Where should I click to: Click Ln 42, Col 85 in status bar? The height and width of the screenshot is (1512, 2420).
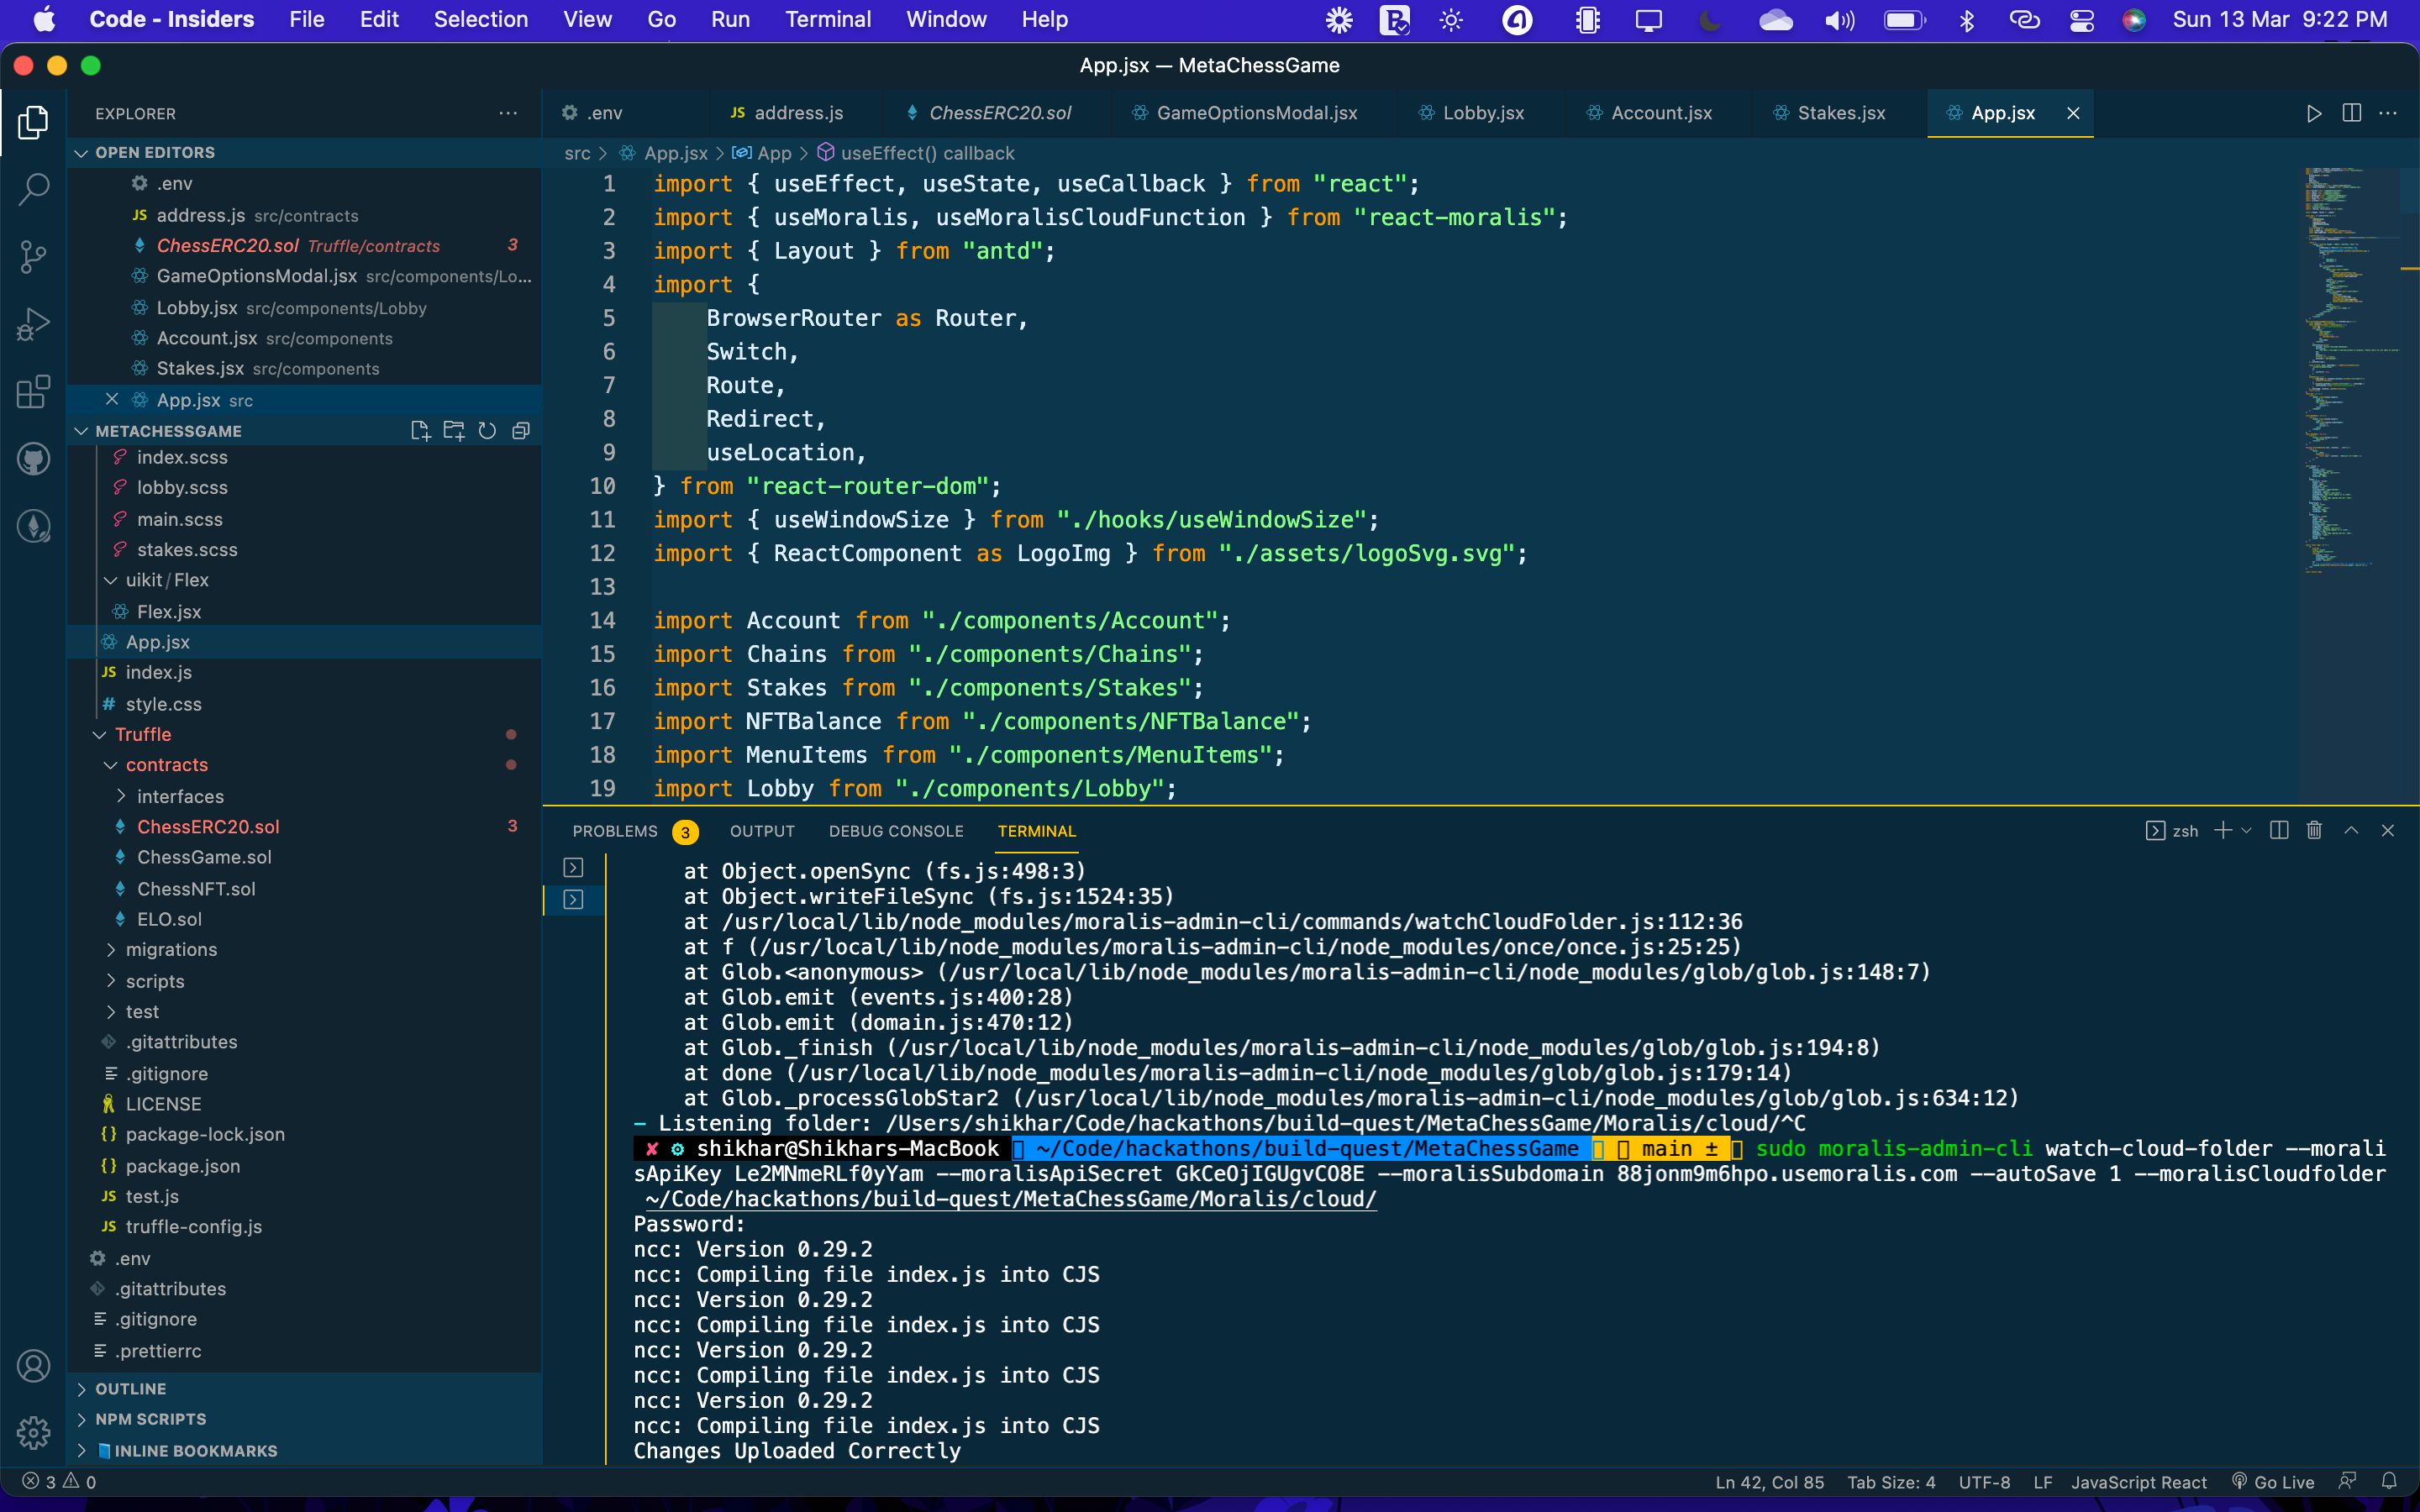coord(1769,1482)
